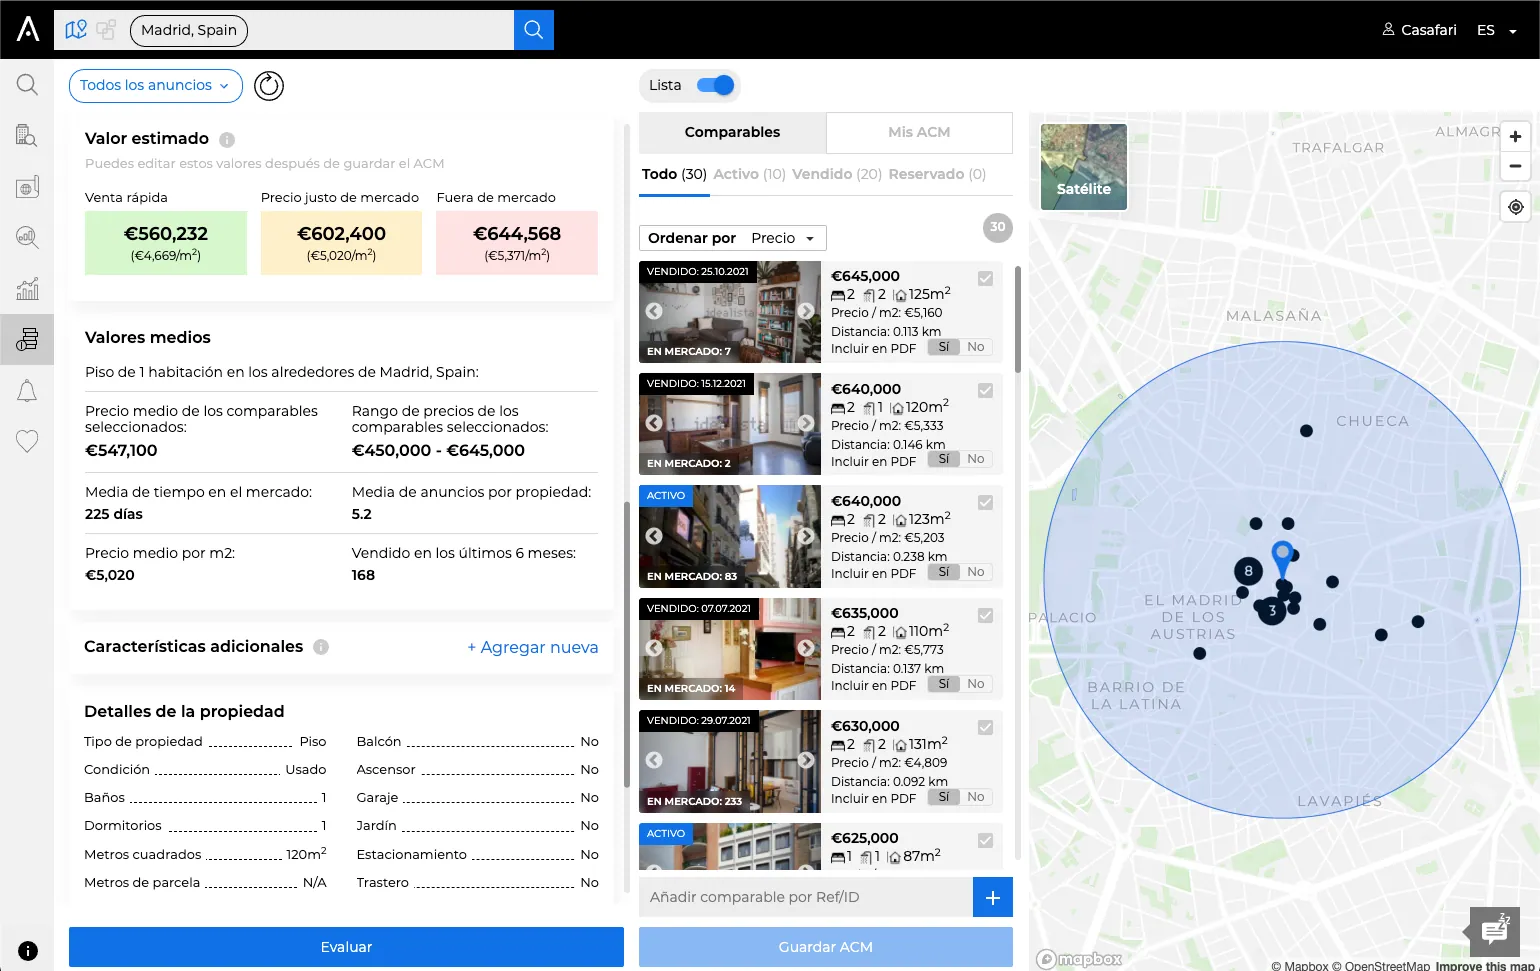Uncheck the €645,000 comparable checkbox
Viewport: 1540px width, 971px height.
[x=986, y=278]
